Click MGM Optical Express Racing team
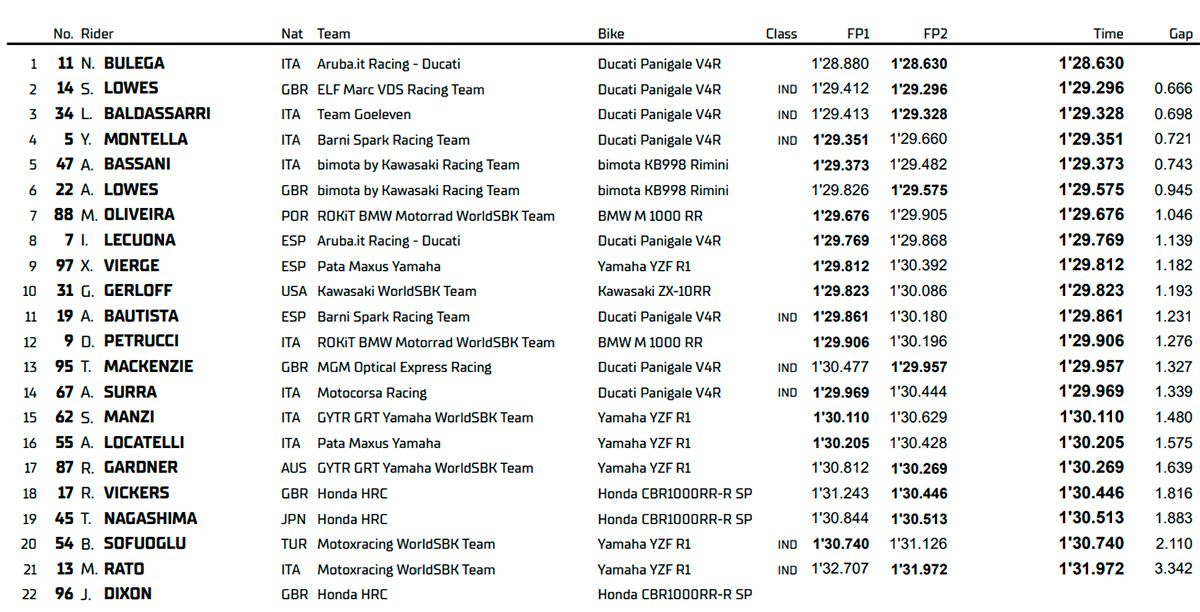This screenshot has width=1200, height=612. (x=404, y=367)
